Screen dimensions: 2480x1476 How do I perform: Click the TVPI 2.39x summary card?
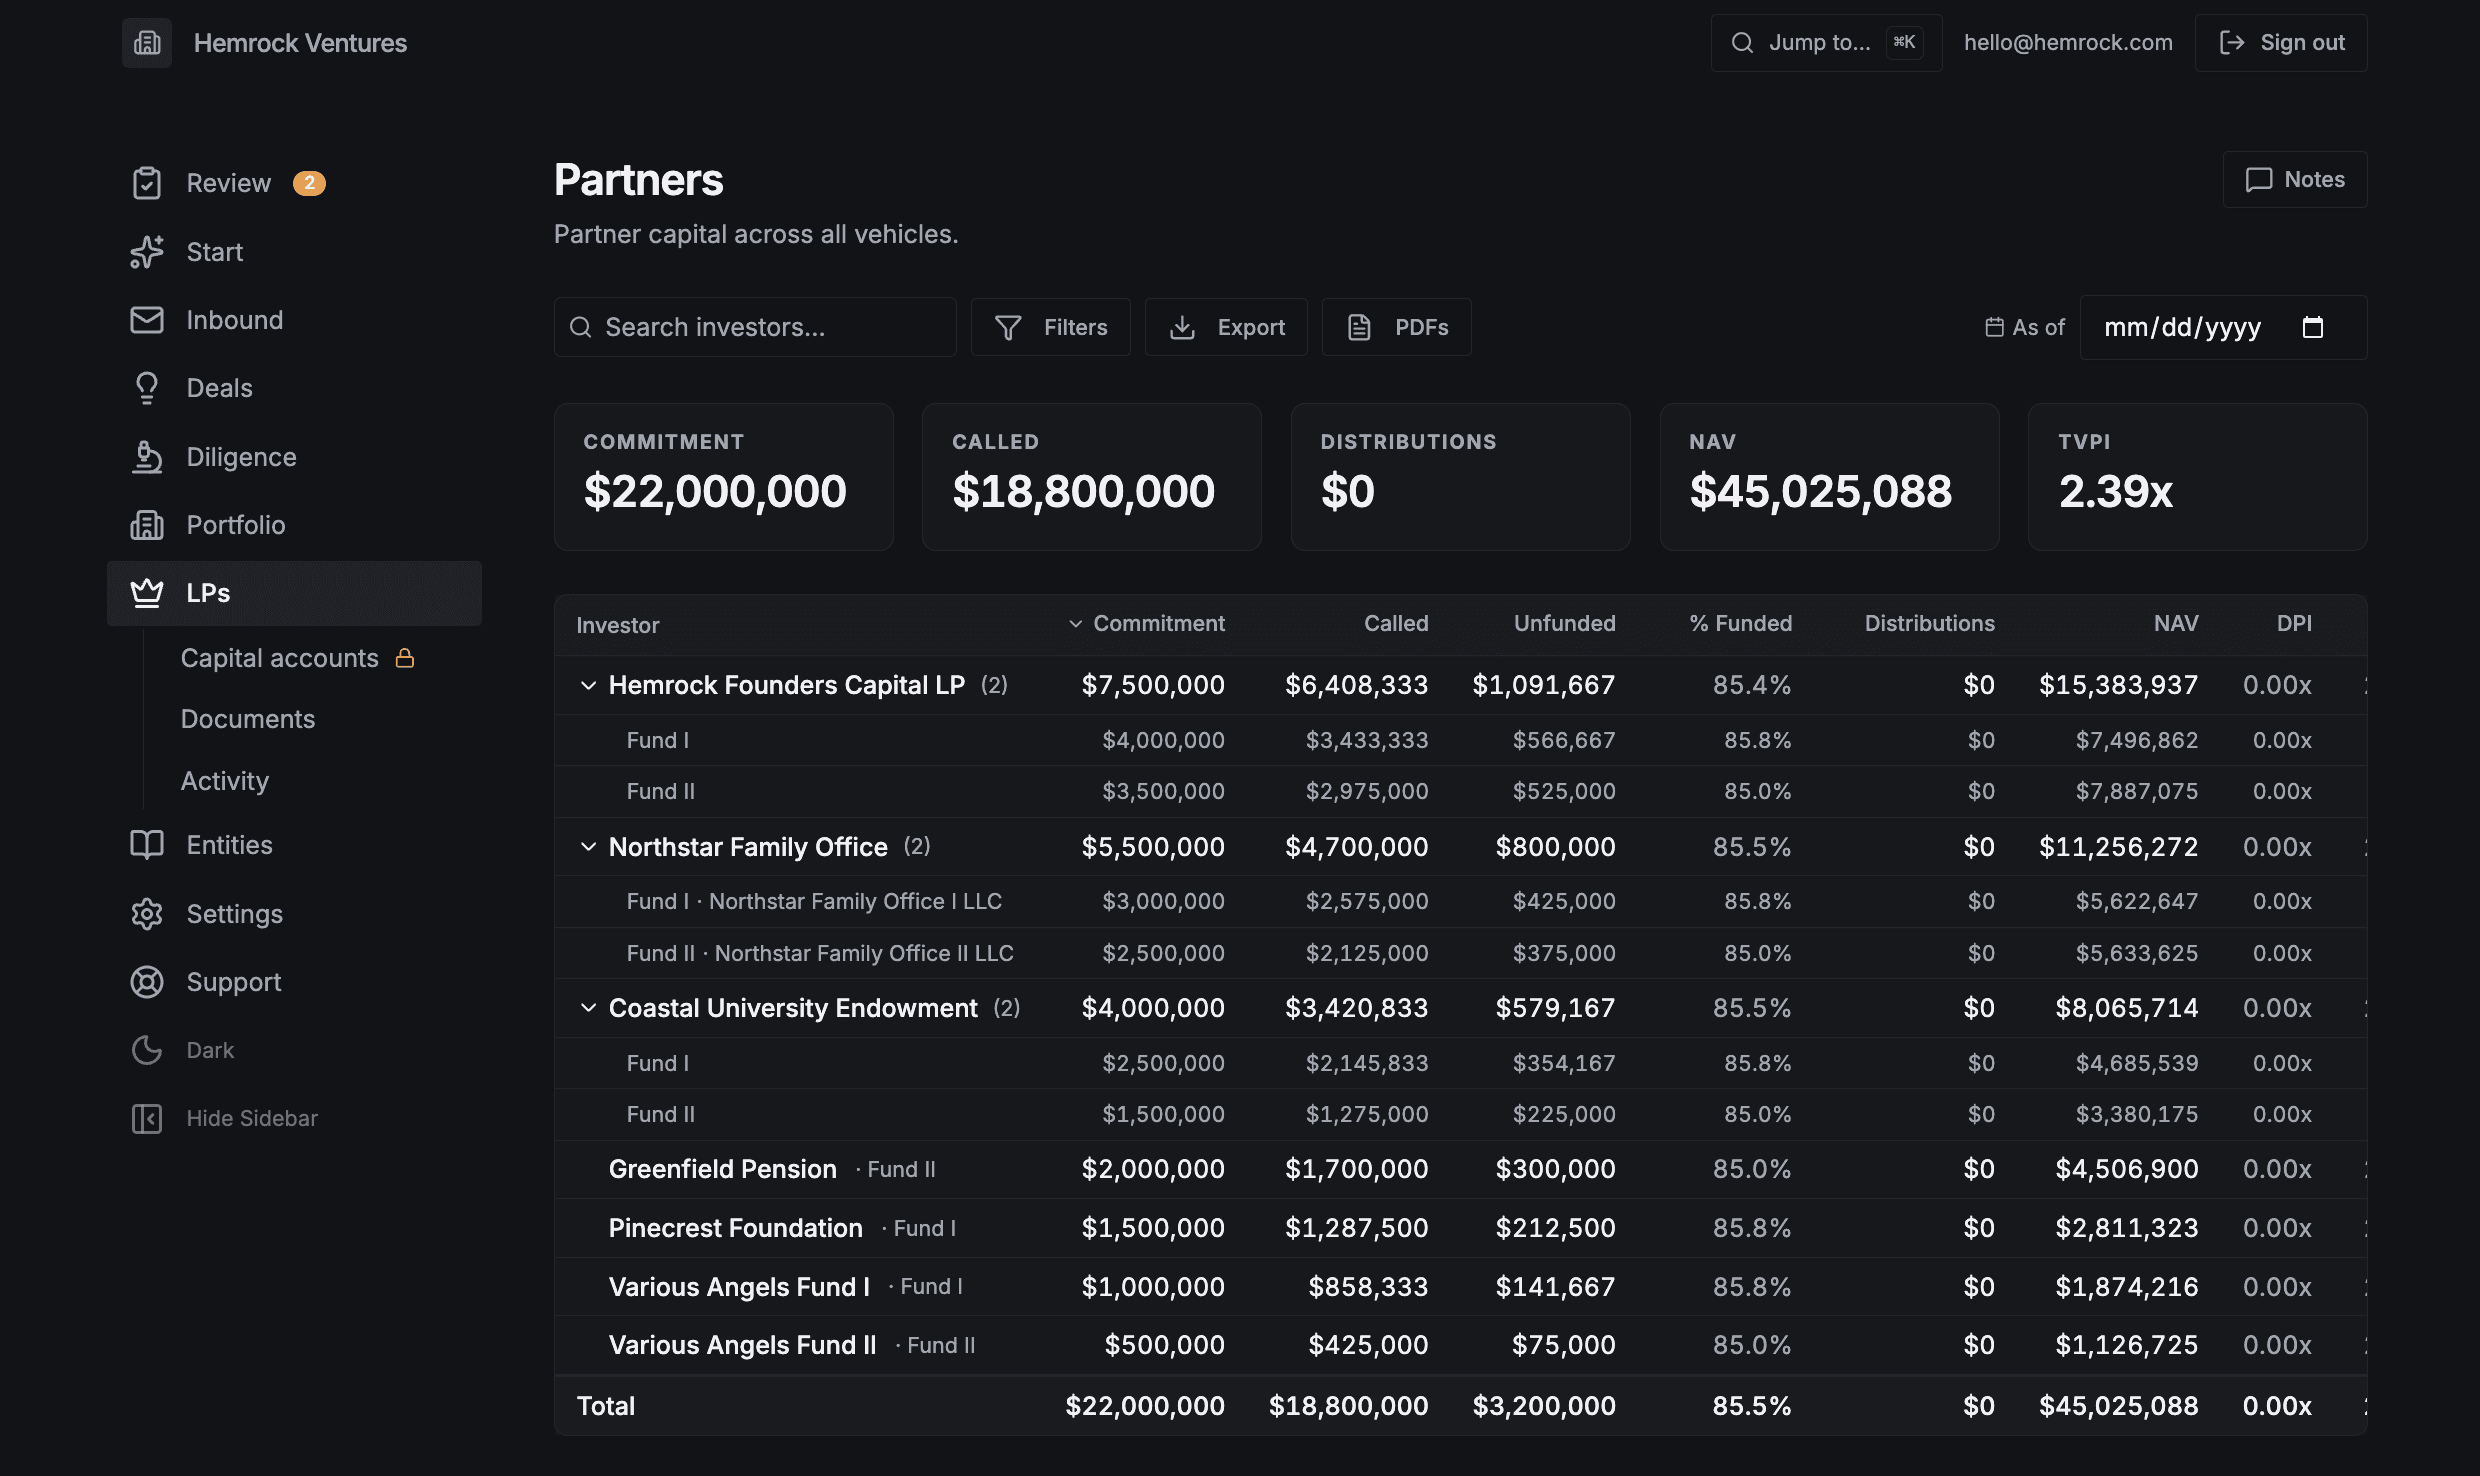(x=2197, y=477)
